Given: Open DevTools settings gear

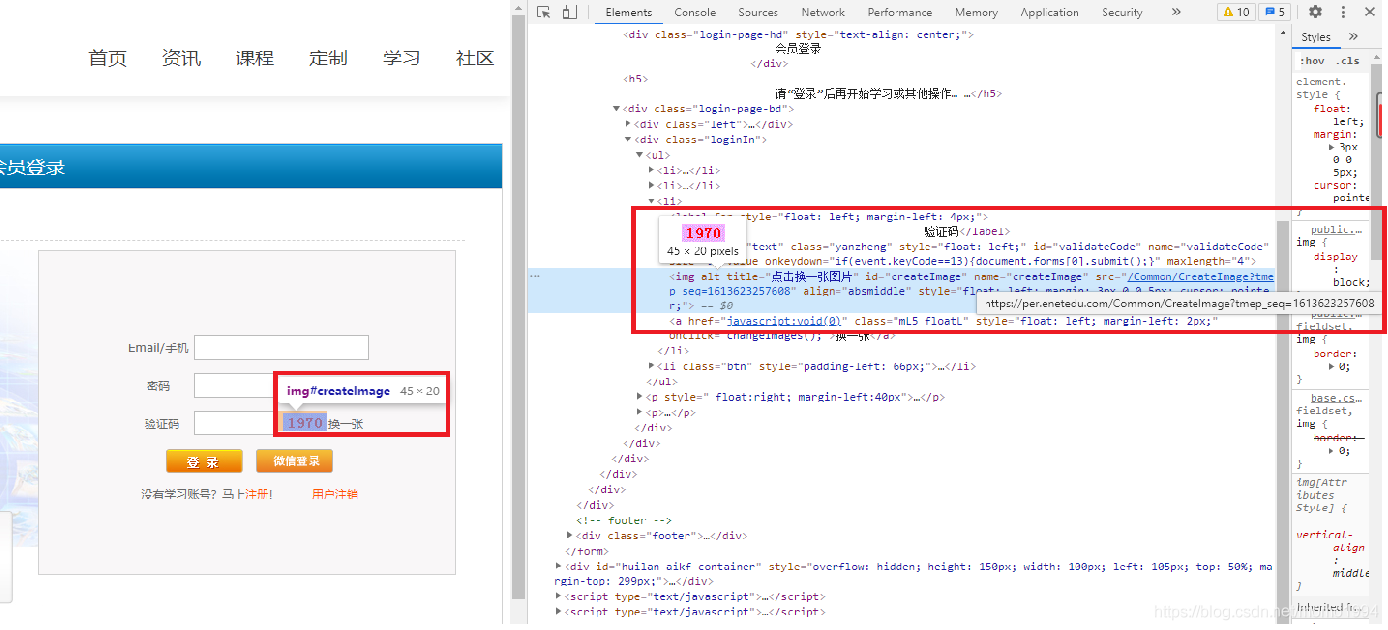Looking at the screenshot, I should click(x=1315, y=12).
